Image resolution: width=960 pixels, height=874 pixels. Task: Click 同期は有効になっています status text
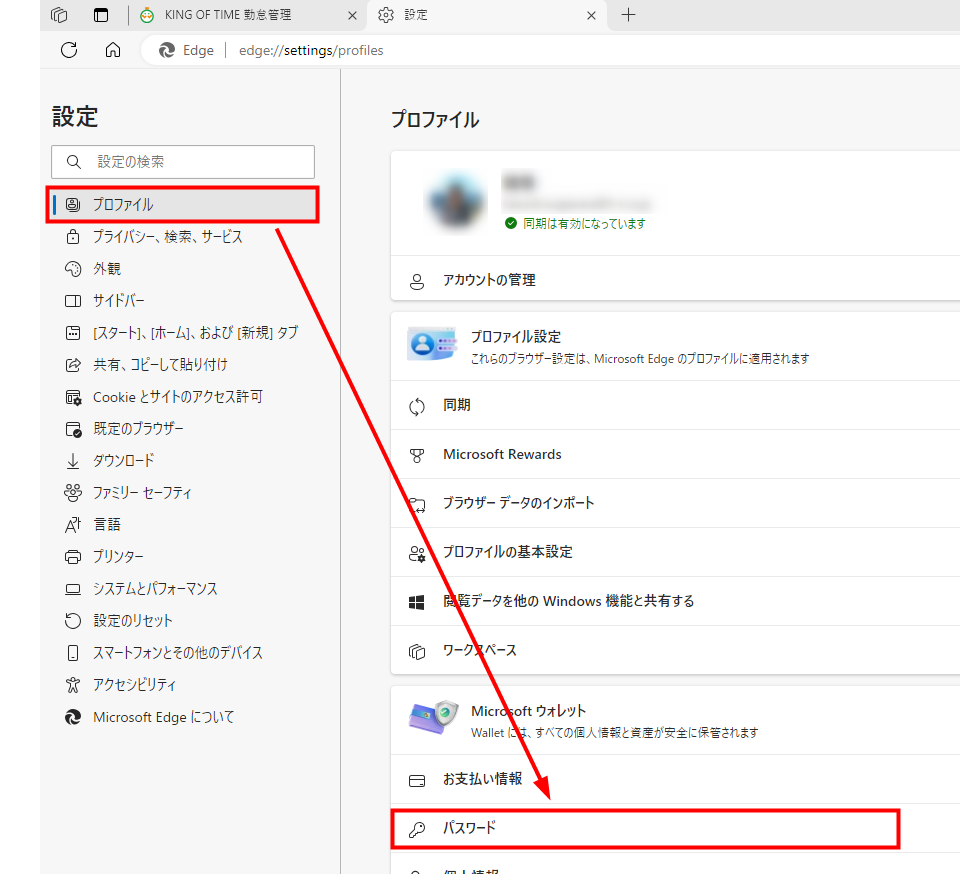[x=584, y=223]
